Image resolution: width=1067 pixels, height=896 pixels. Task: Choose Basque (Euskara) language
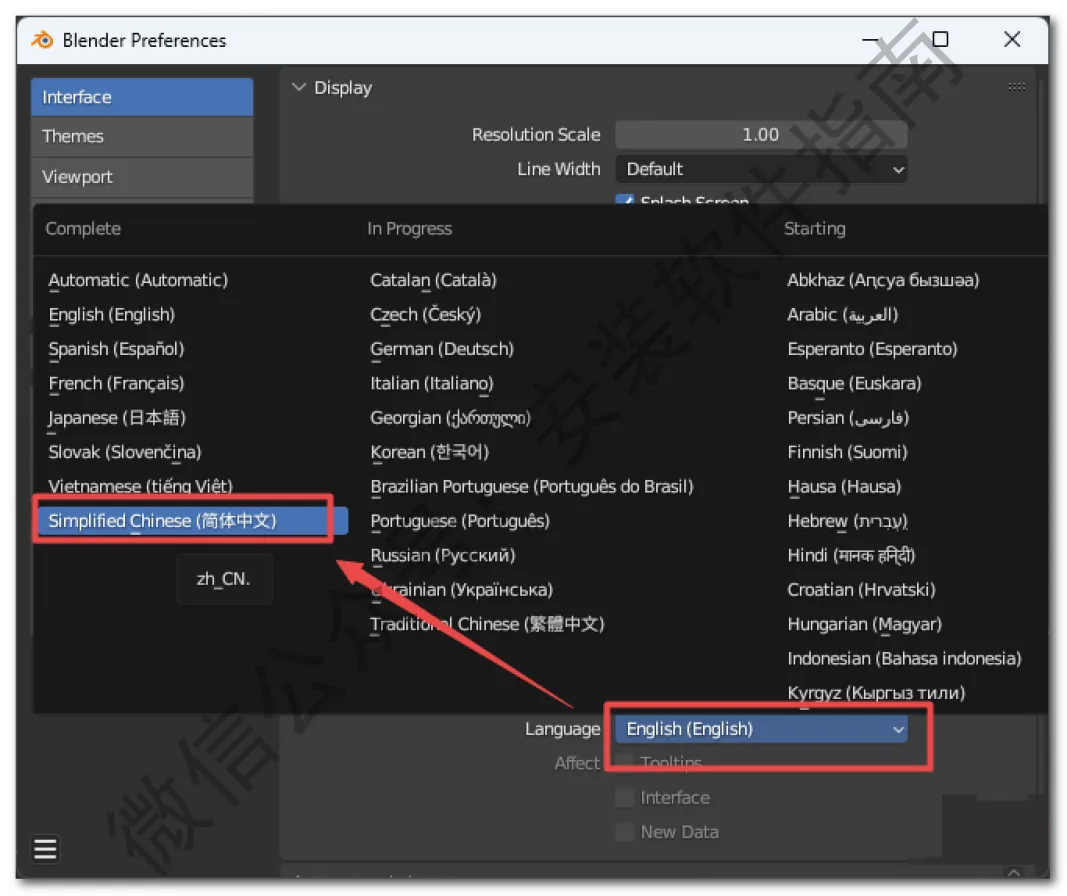(854, 383)
